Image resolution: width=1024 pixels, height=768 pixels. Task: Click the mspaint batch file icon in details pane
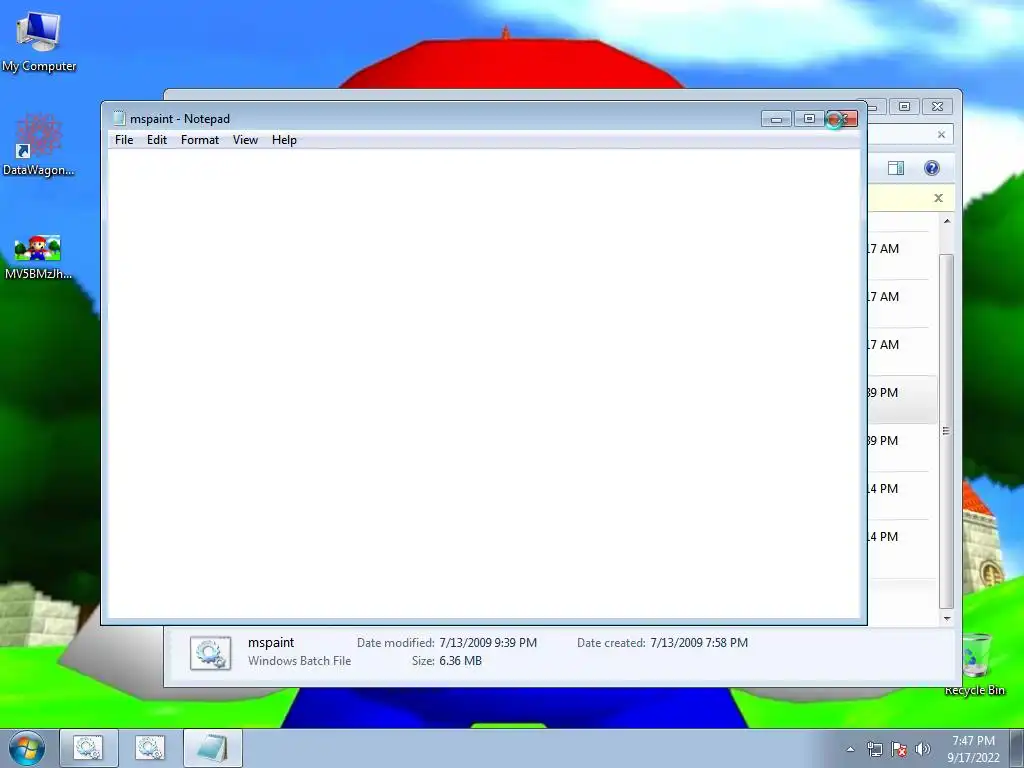[x=210, y=653]
